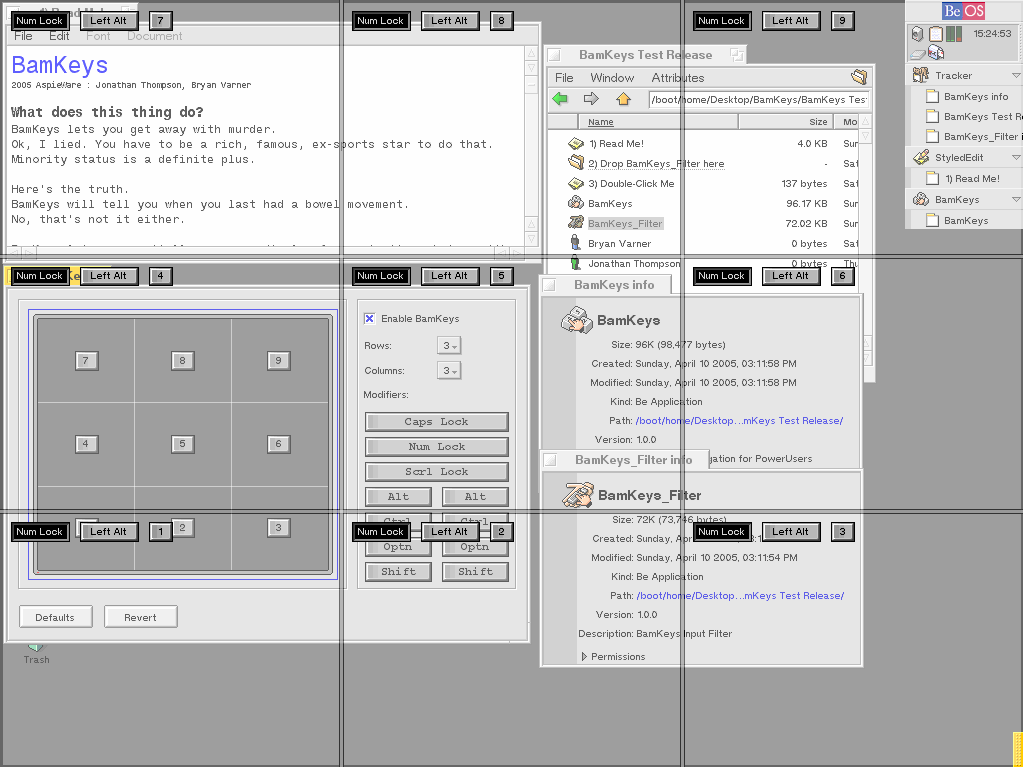Select BamKeys_Filter icon in file list
Image resolution: width=1024 pixels, height=768 pixels.
(575, 223)
